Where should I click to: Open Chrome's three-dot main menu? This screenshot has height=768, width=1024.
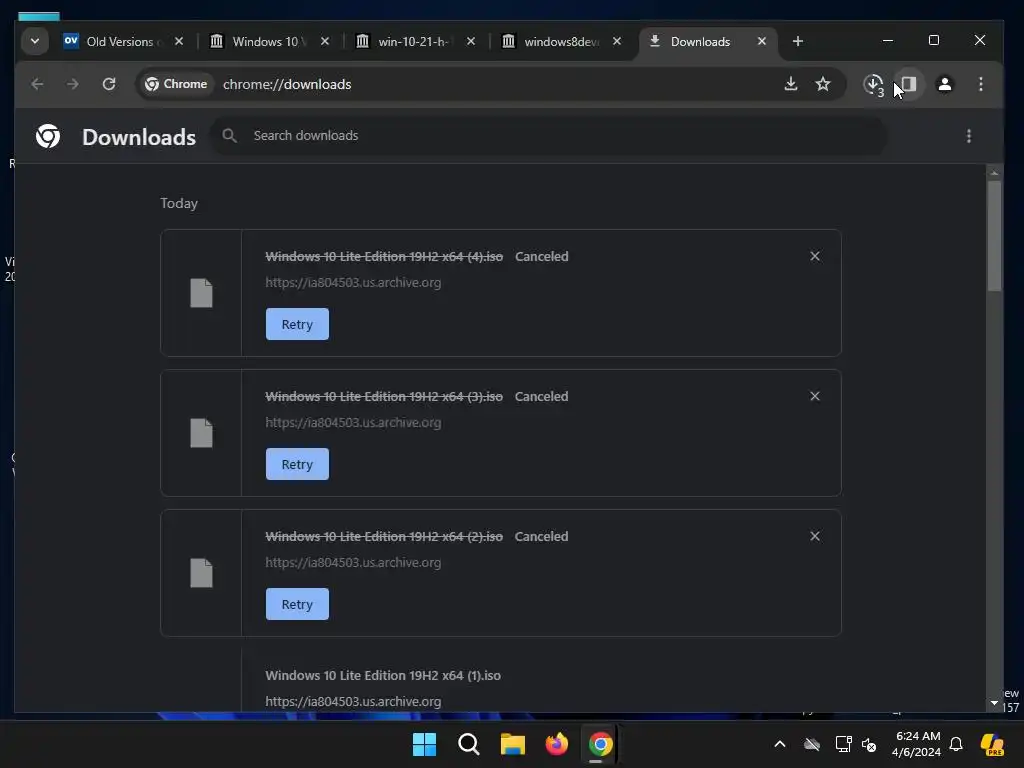coord(980,84)
